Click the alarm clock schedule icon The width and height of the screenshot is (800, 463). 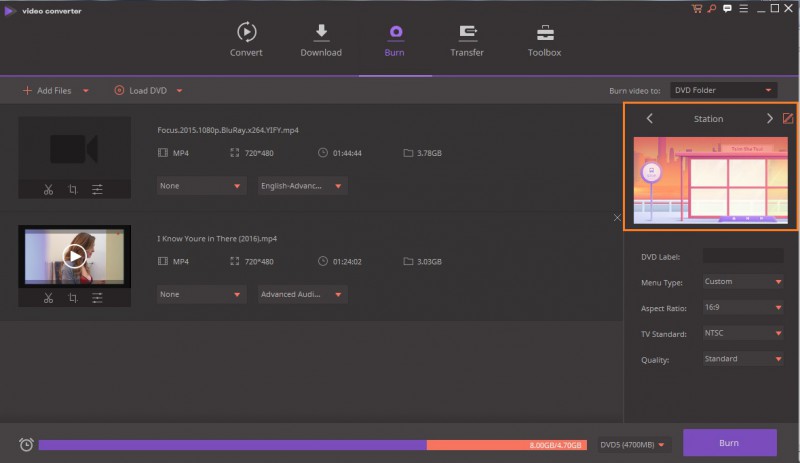click(x=25, y=444)
